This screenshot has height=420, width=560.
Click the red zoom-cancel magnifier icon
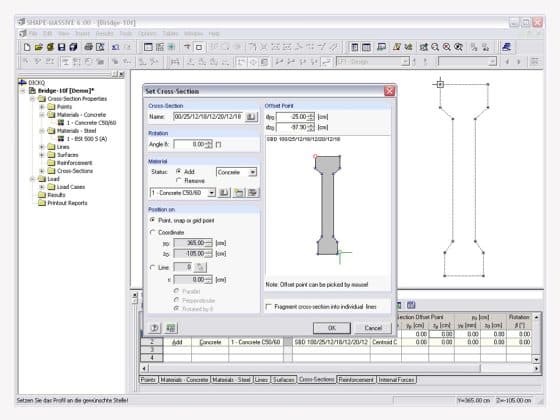[446, 47]
